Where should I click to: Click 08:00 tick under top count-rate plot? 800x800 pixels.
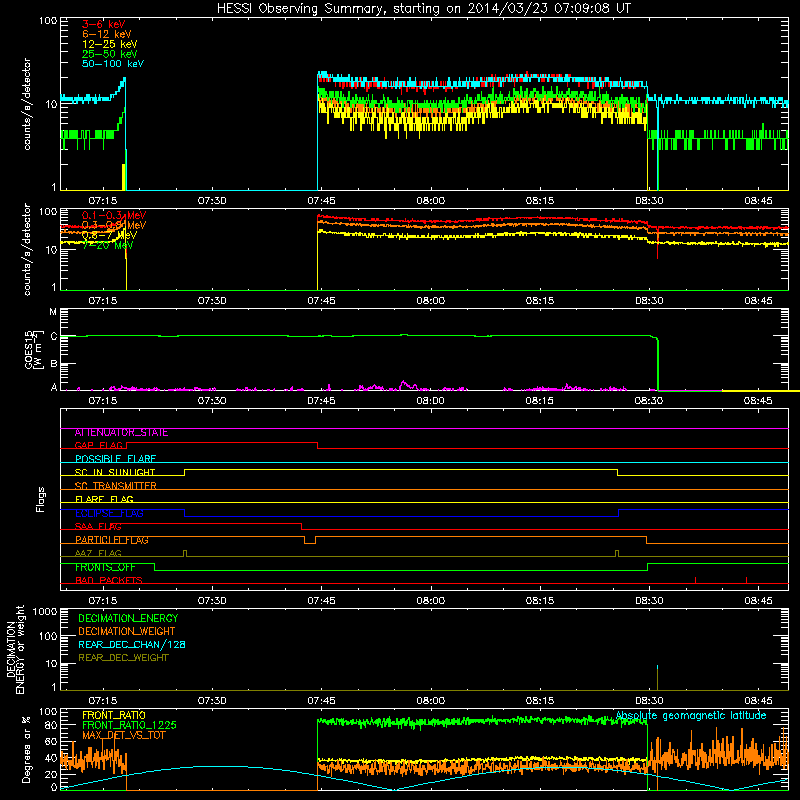431,201
